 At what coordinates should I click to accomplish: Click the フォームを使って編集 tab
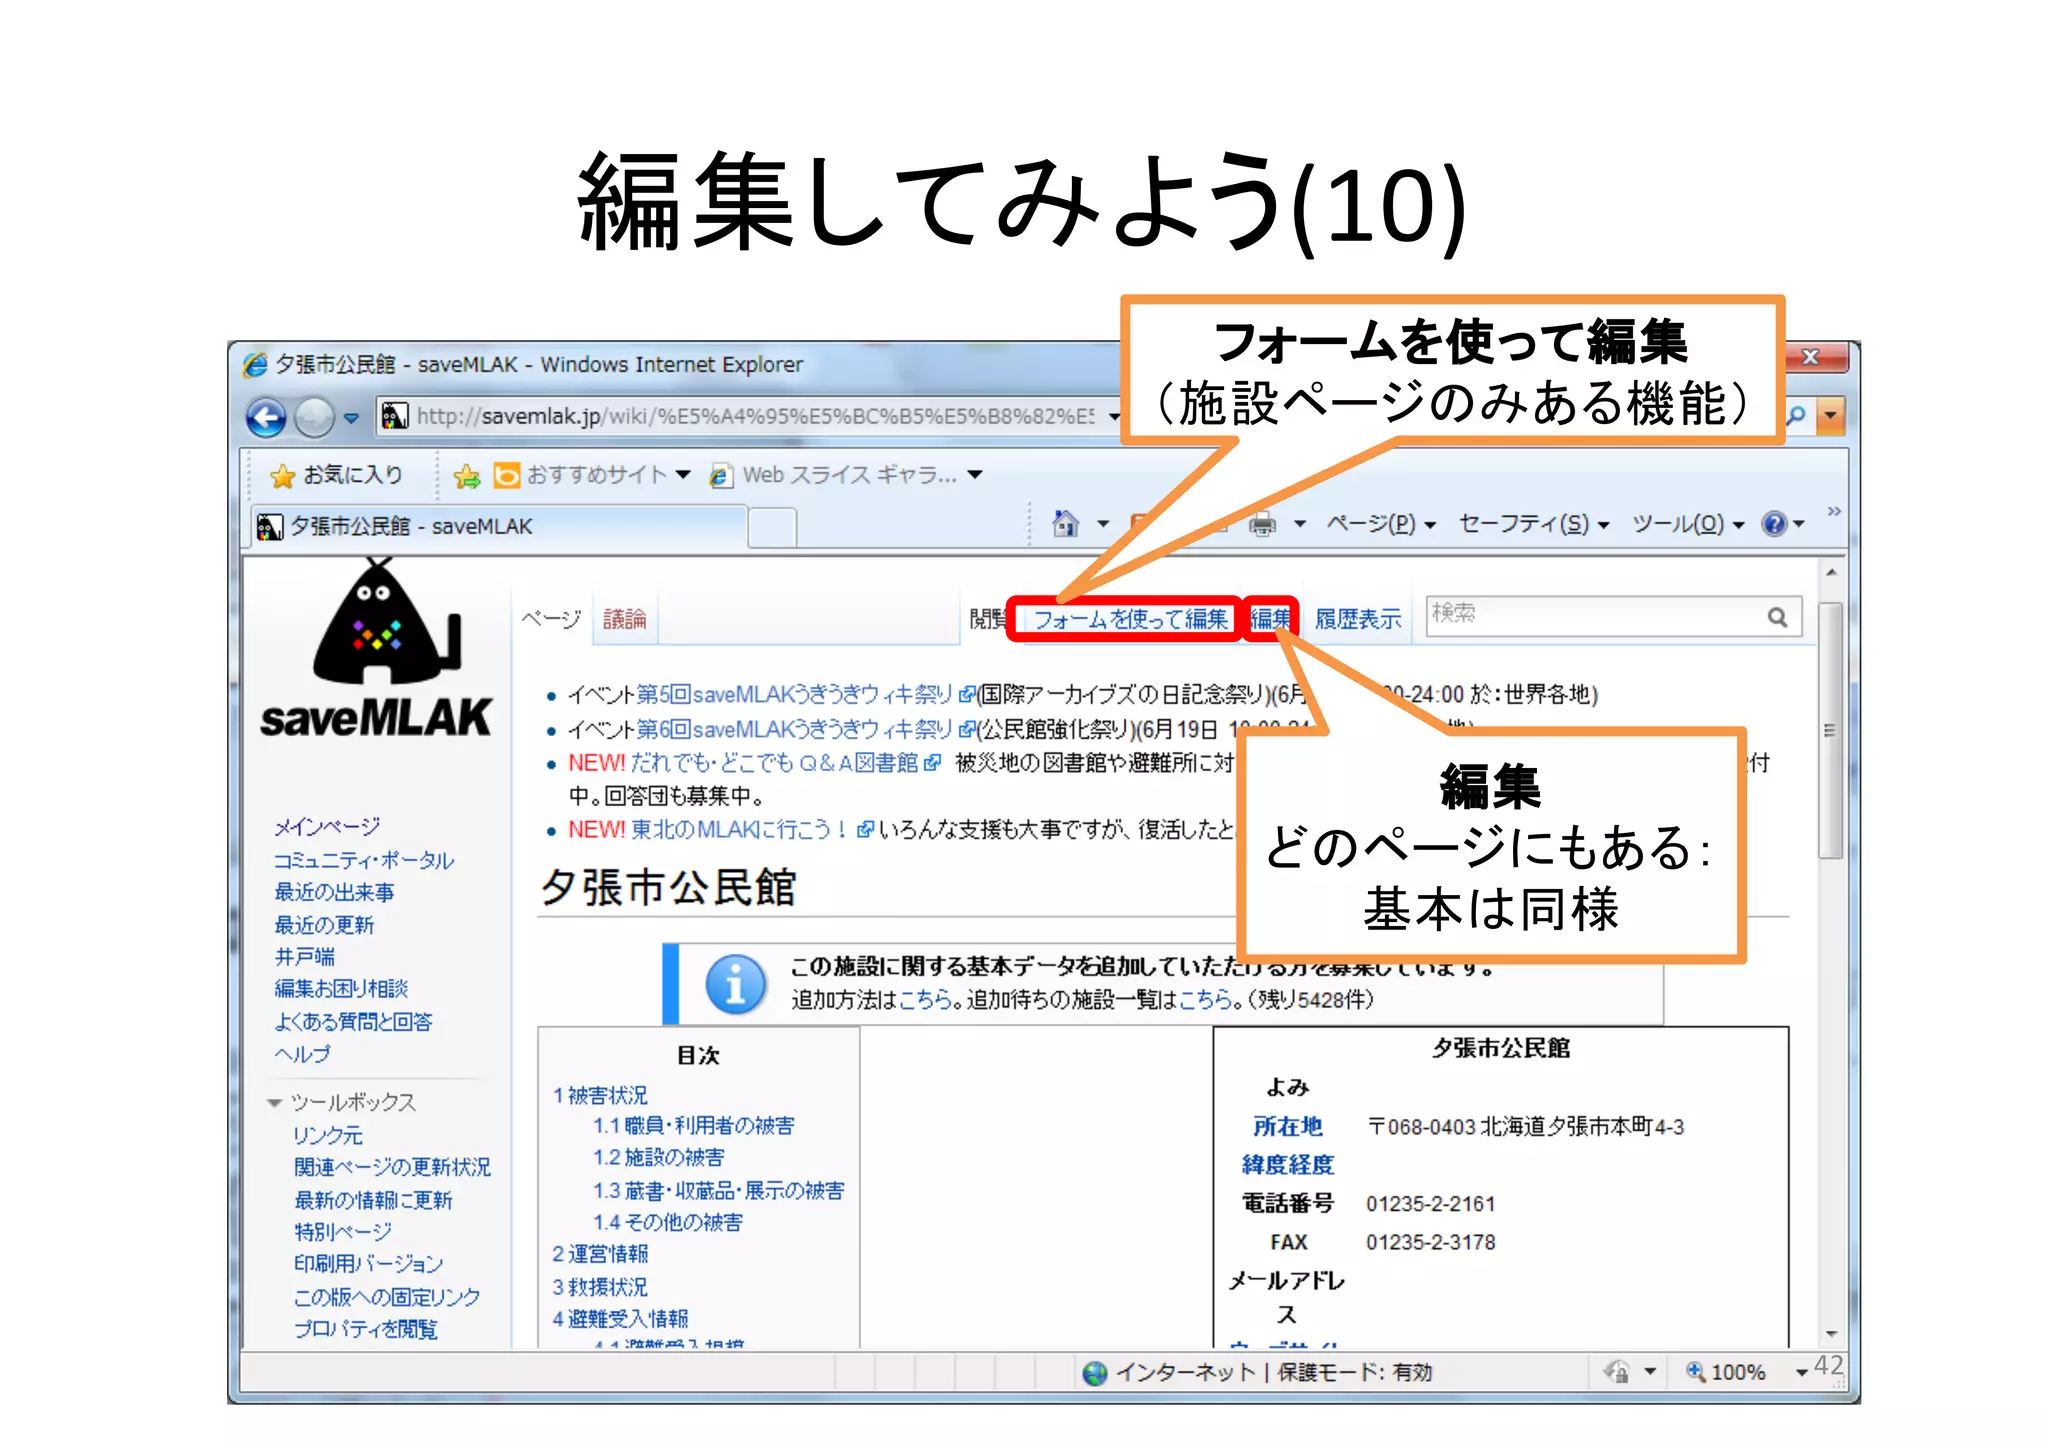[x=1129, y=619]
